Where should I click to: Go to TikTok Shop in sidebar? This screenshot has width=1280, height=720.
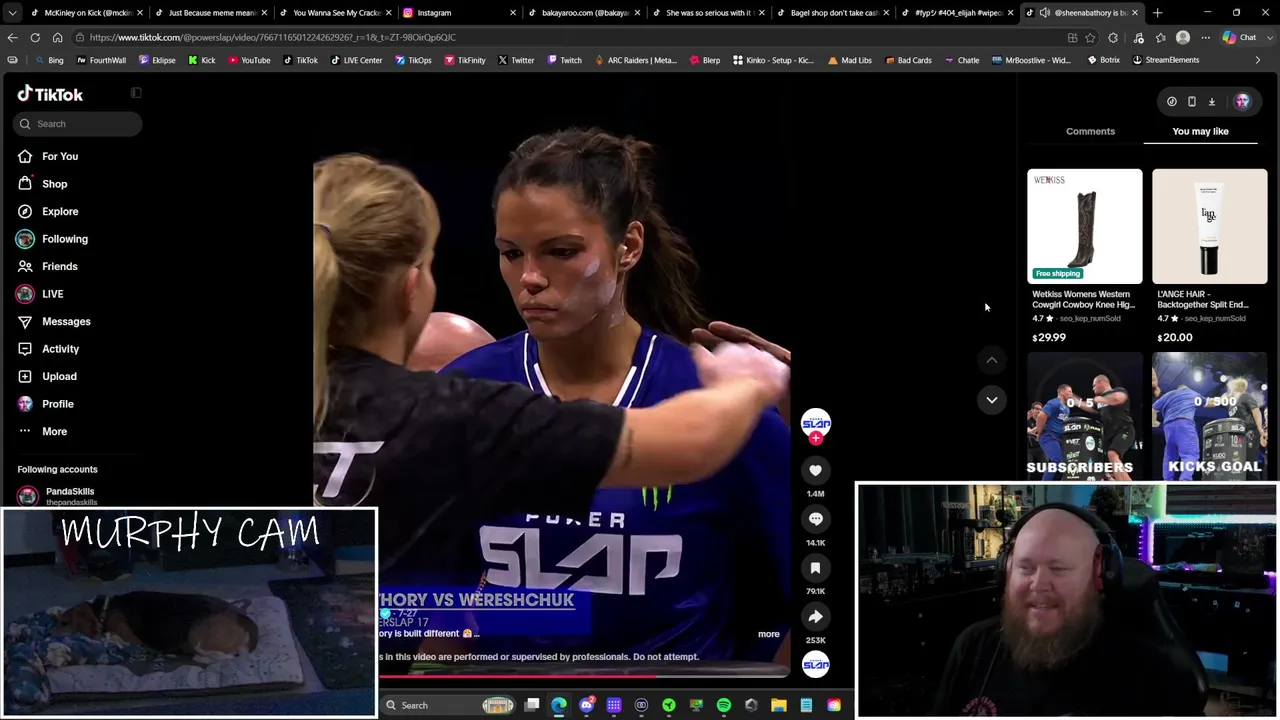[x=54, y=184]
